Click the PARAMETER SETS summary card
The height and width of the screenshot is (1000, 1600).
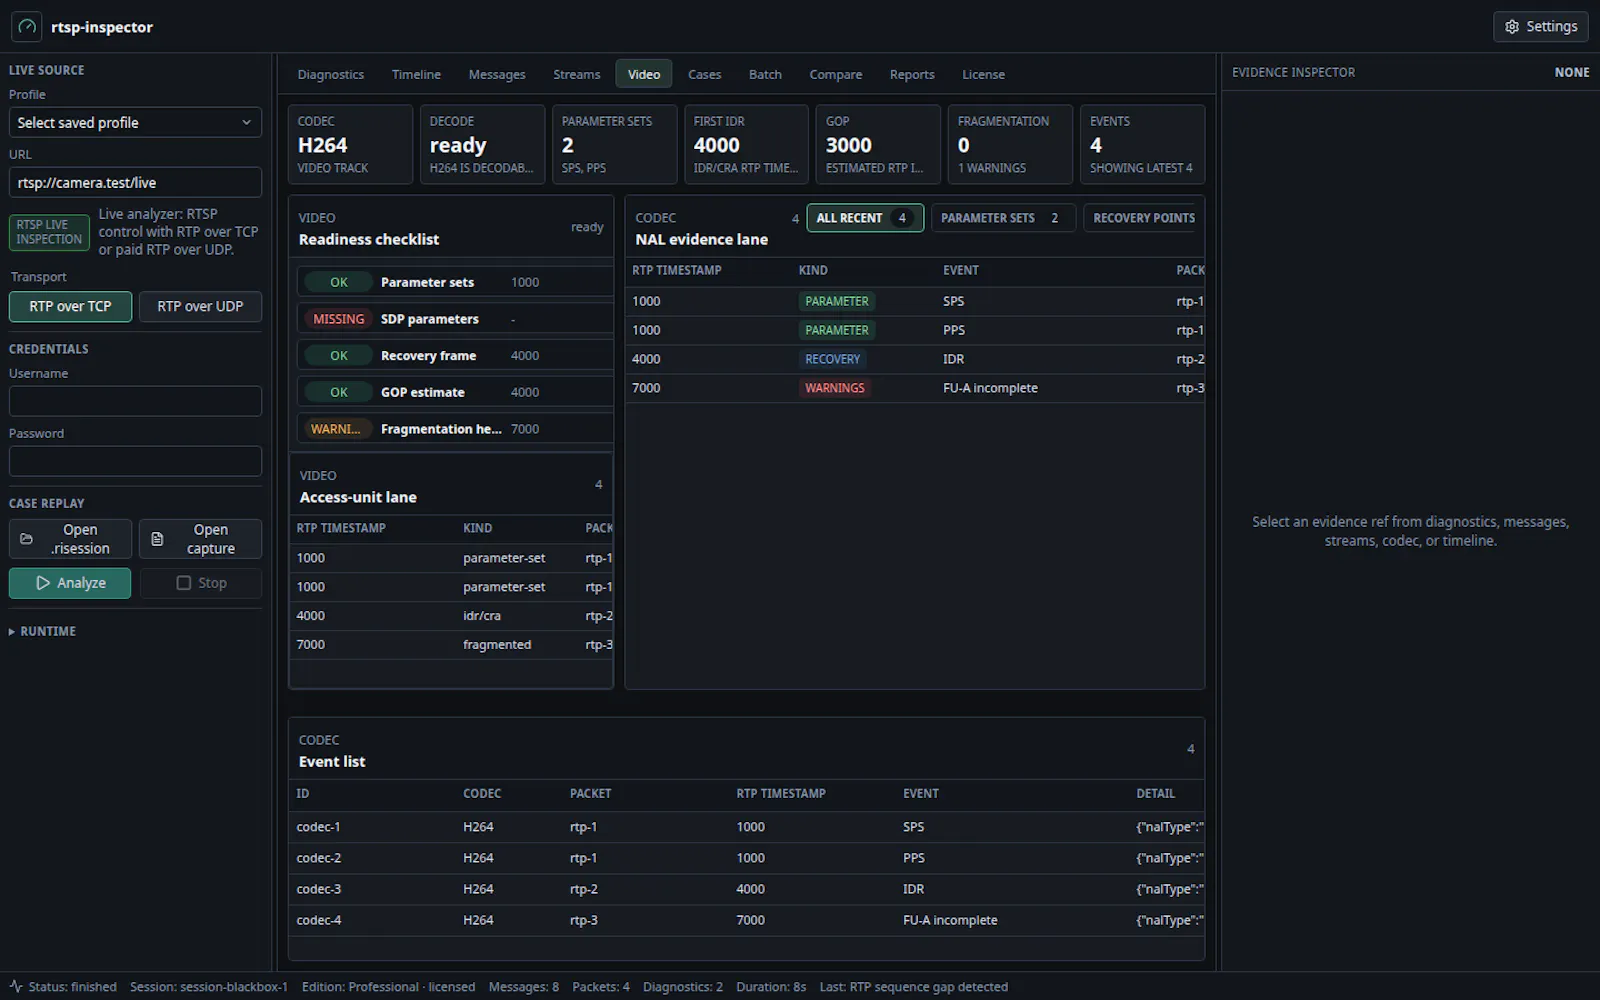pos(614,144)
